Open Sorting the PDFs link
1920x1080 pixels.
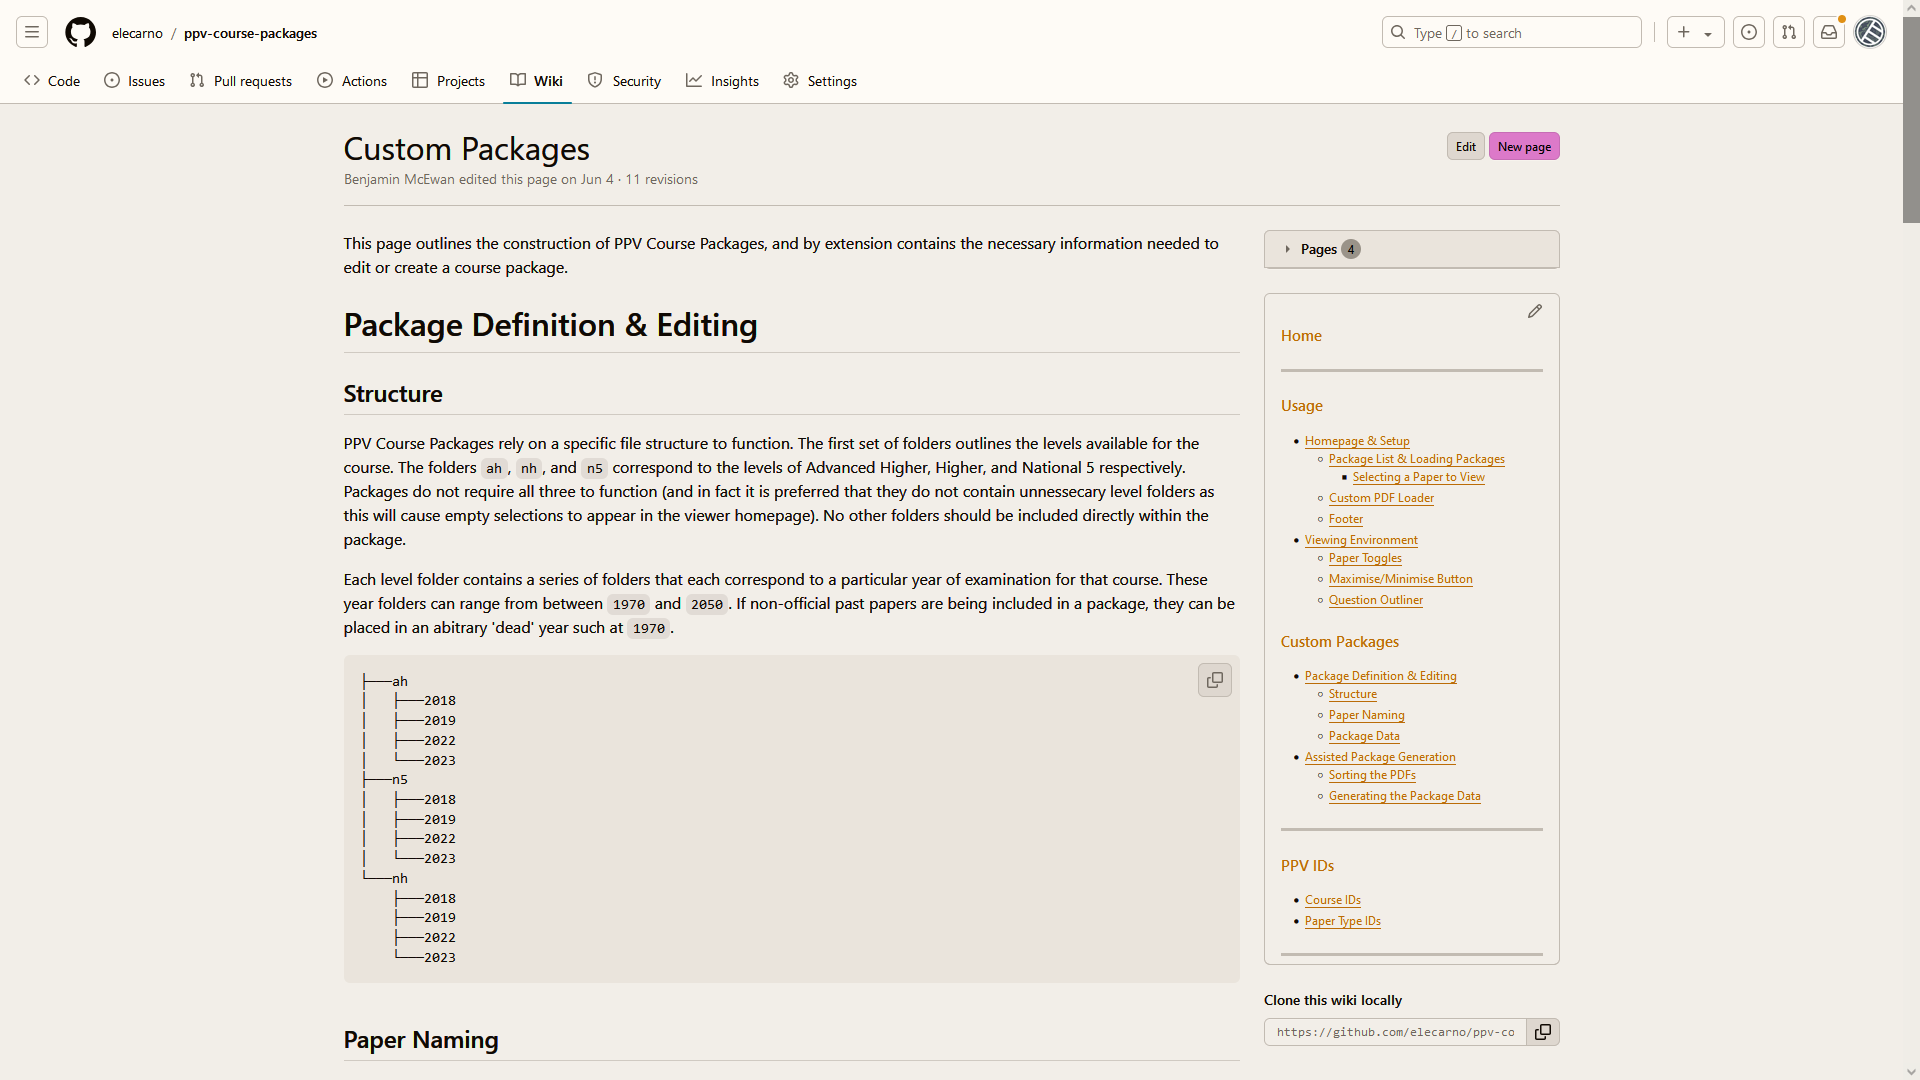pos(1372,775)
